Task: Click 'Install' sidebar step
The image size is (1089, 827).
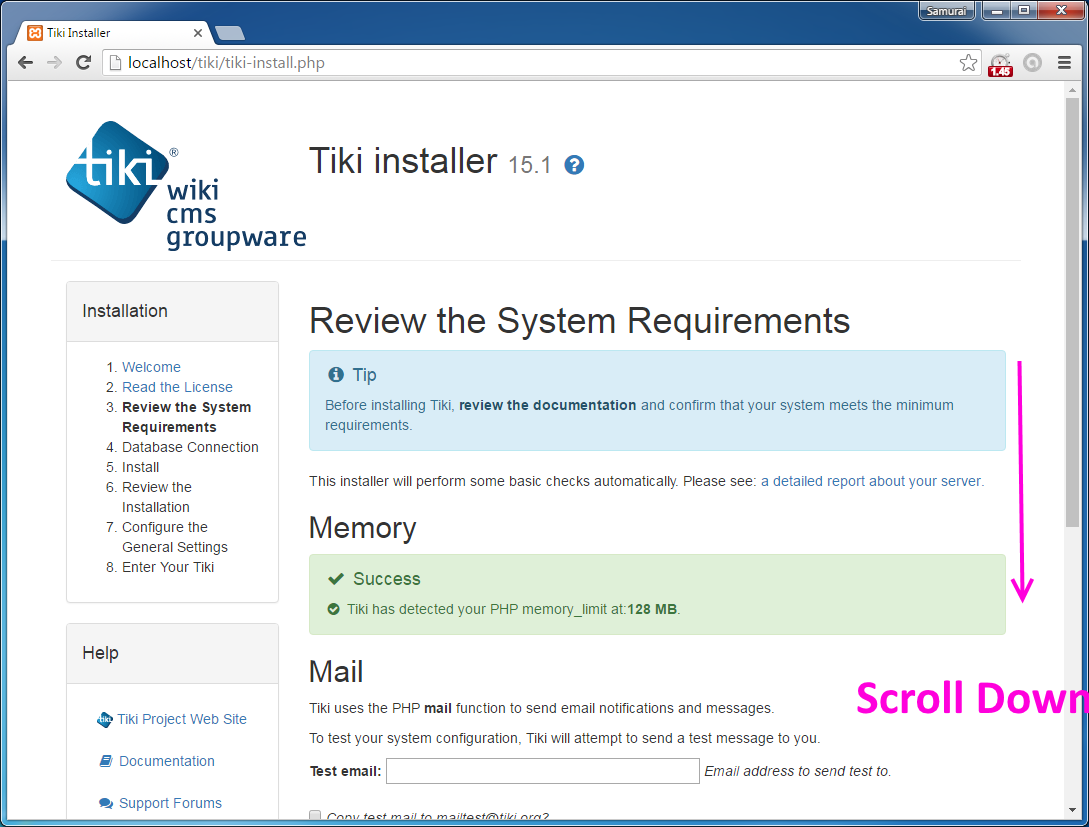Action: click(x=140, y=467)
